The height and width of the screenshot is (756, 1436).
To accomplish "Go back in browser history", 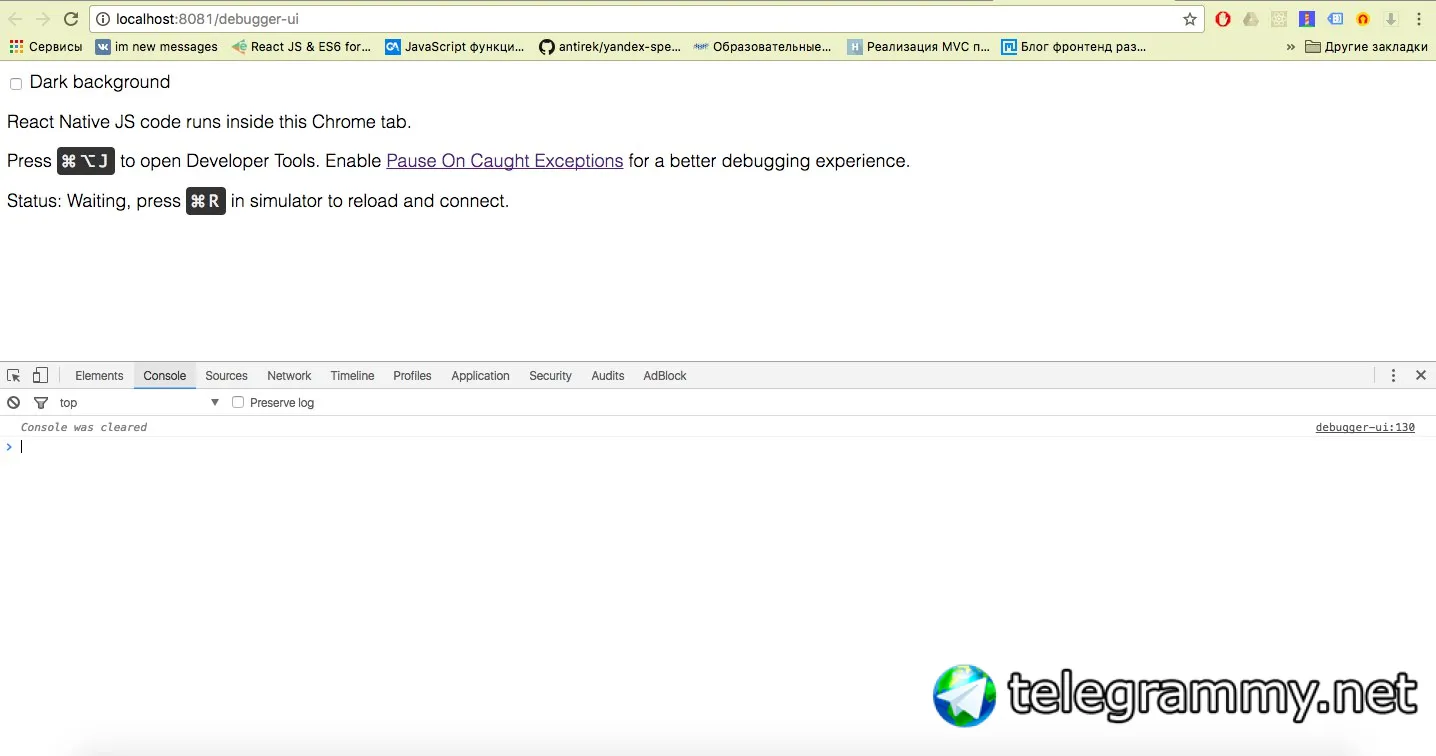I will tap(15, 19).
